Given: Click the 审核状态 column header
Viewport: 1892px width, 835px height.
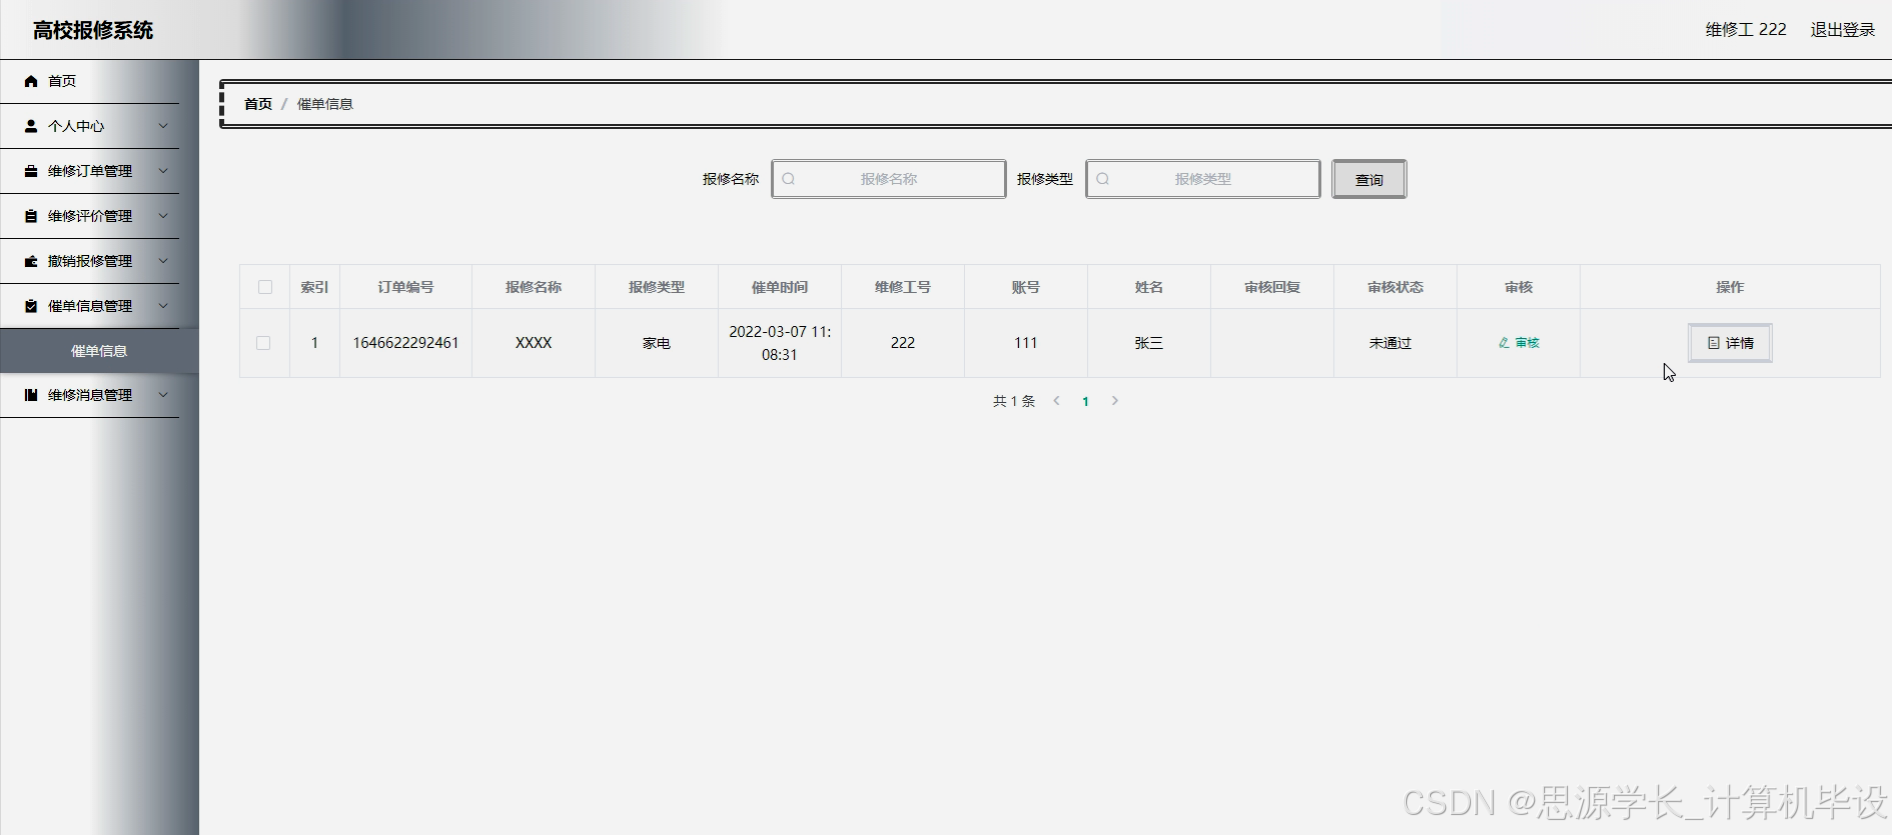Looking at the screenshot, I should coord(1395,287).
